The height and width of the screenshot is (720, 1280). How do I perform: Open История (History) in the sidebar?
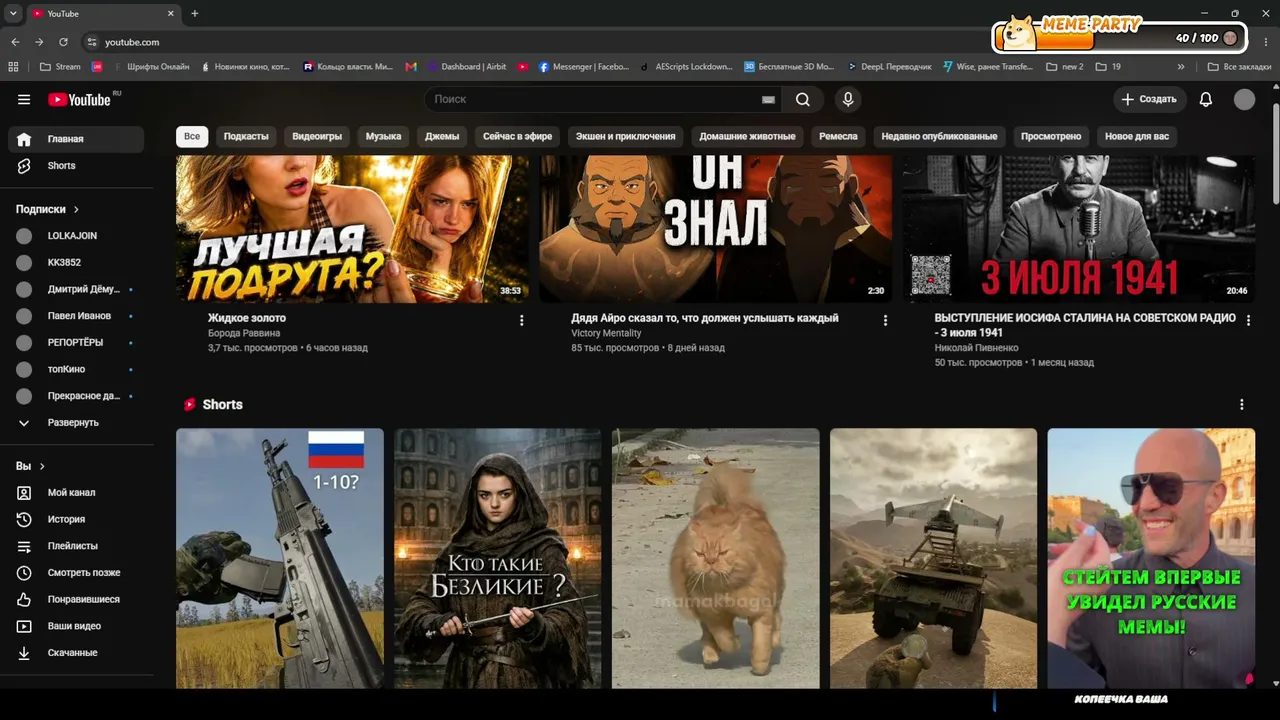pyautogui.click(x=76, y=519)
